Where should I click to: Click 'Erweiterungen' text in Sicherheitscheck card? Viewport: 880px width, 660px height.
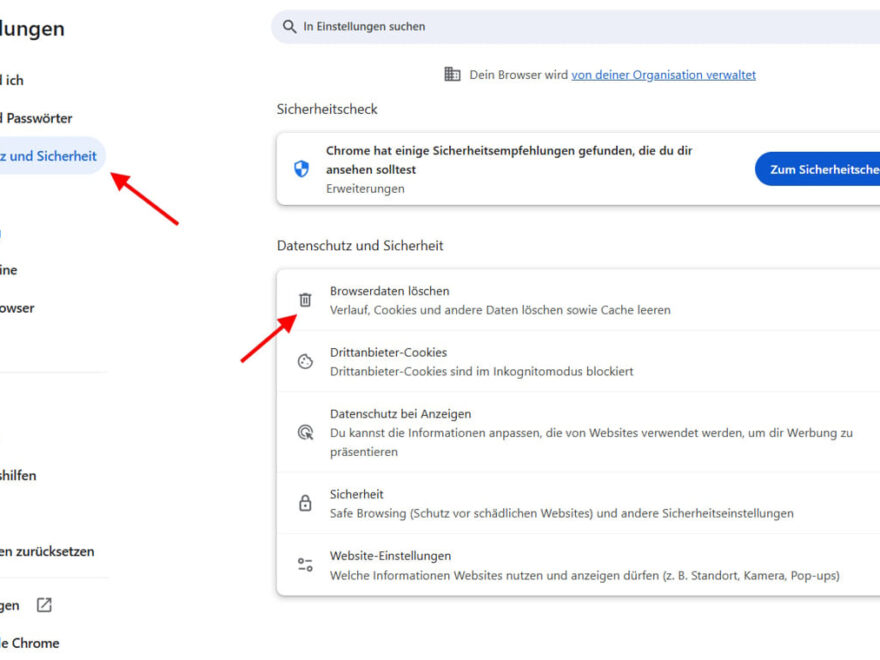pos(365,189)
